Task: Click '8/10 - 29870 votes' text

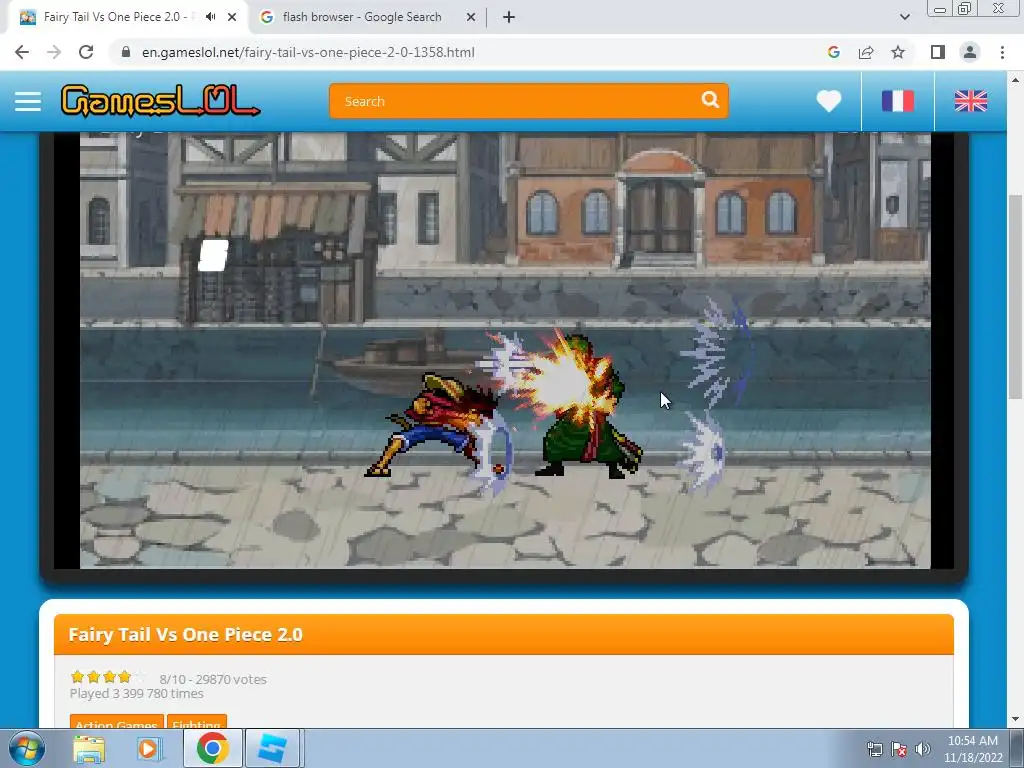Action: (x=213, y=679)
